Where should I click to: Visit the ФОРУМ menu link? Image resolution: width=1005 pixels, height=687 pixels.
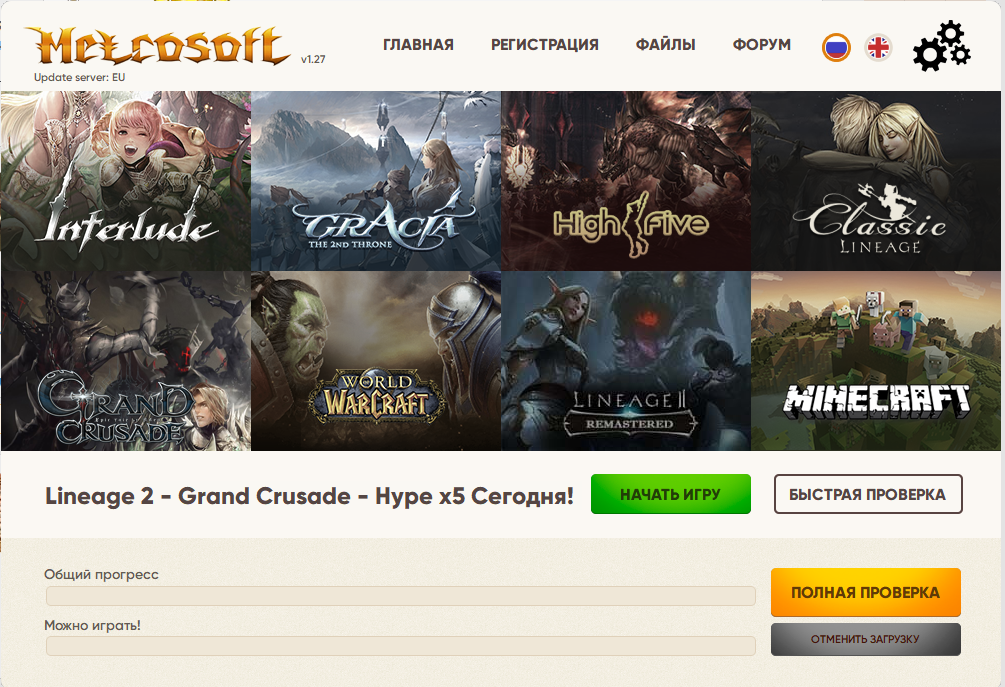761,45
